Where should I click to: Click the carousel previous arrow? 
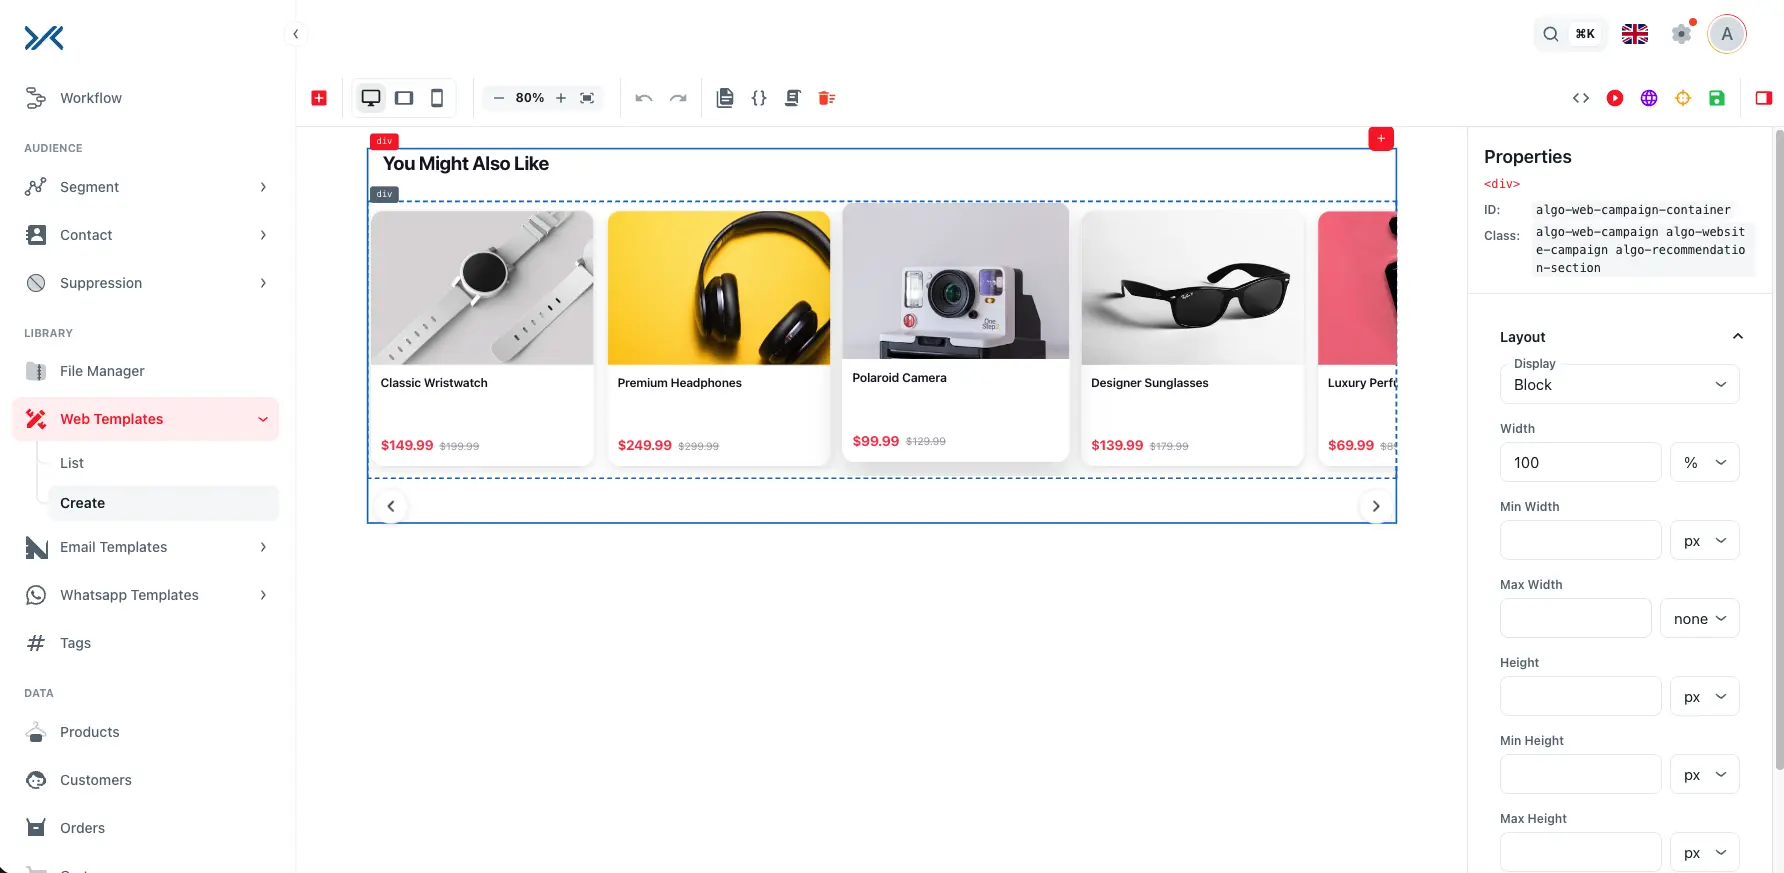tap(391, 506)
